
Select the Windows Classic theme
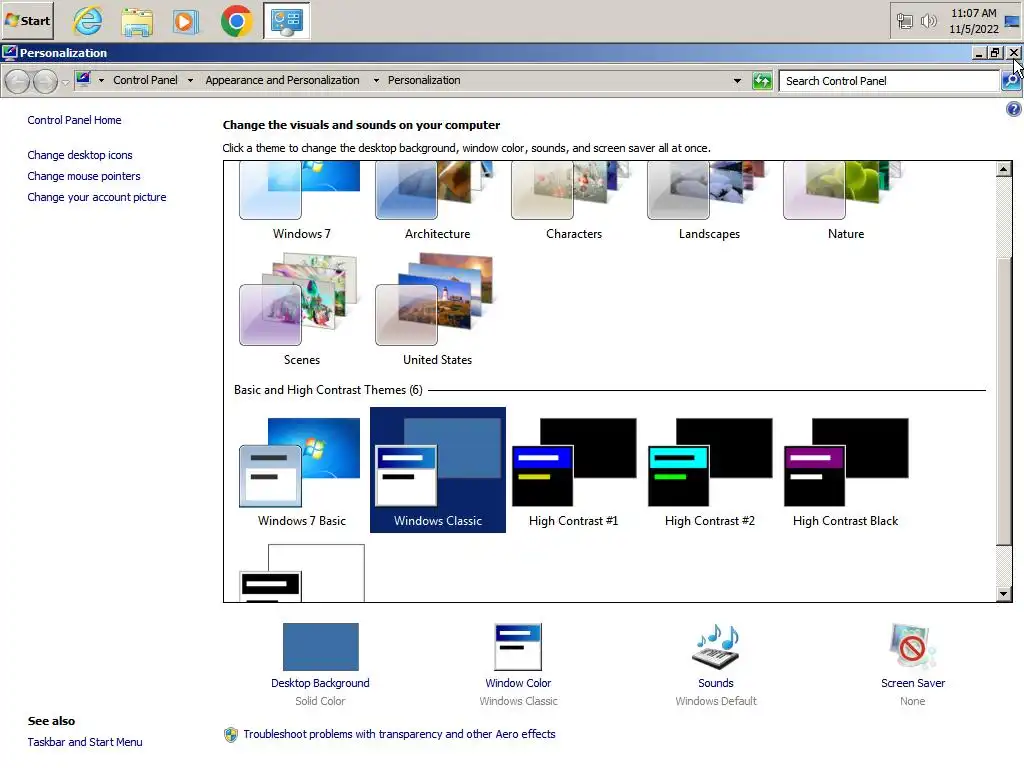click(x=438, y=470)
